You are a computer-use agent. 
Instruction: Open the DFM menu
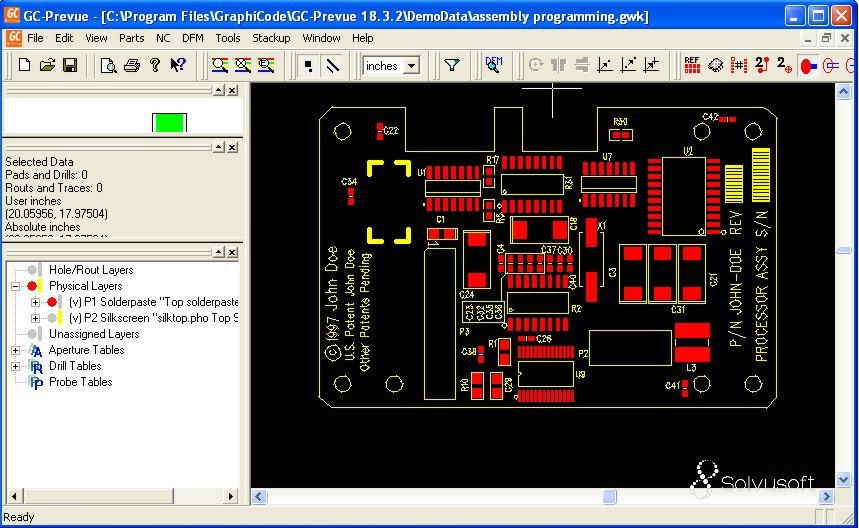[193, 38]
